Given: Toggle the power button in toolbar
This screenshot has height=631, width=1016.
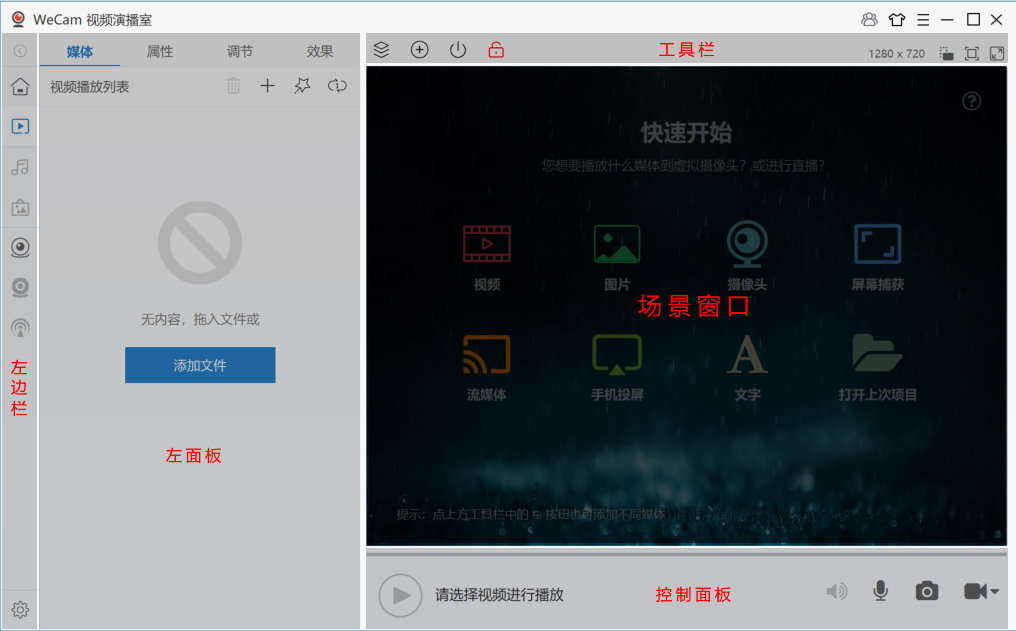Looking at the screenshot, I should pos(458,50).
